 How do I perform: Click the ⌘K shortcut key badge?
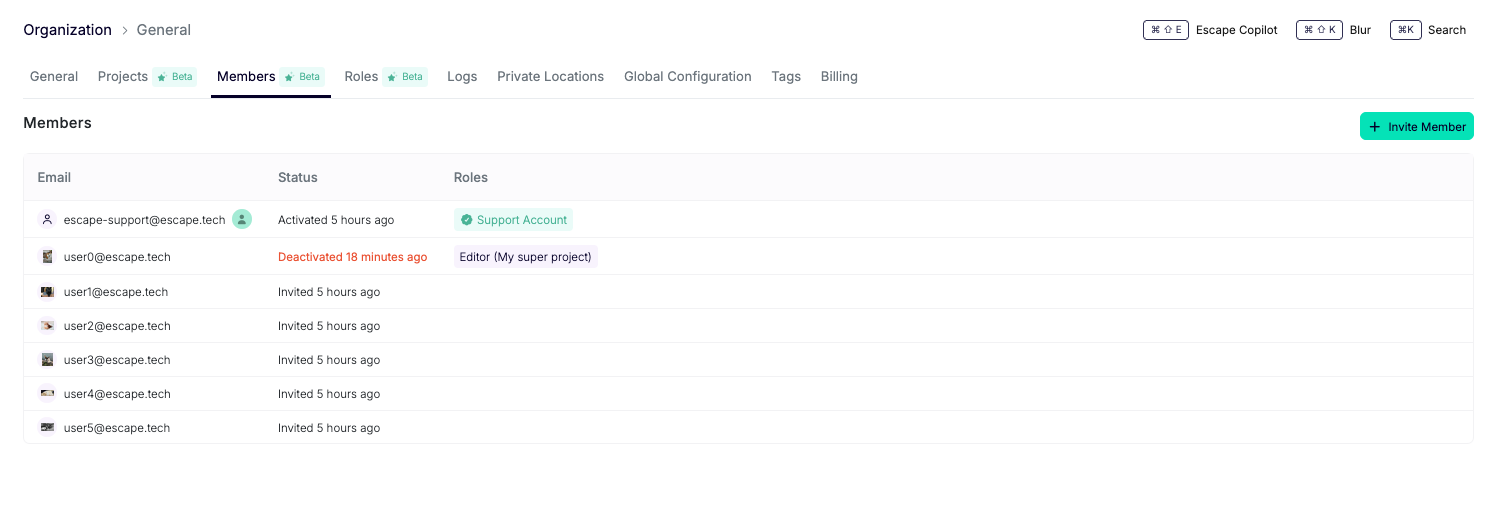point(1405,30)
